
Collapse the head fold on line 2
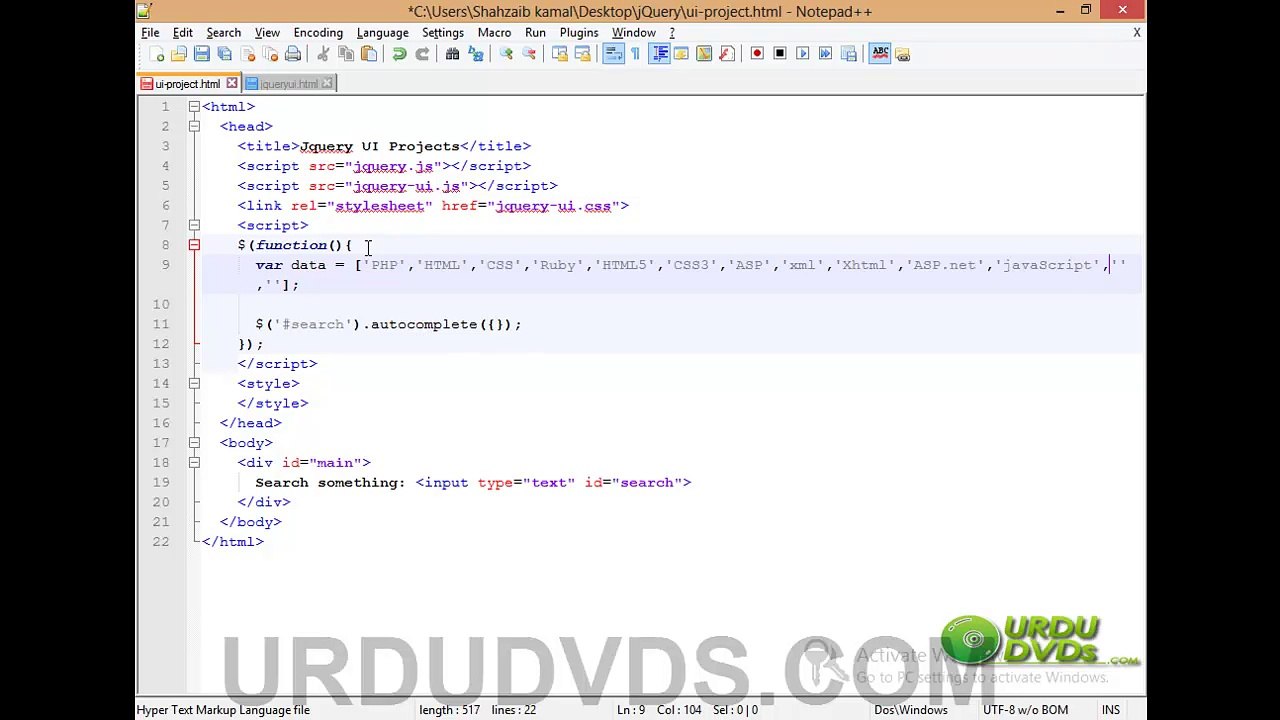(x=194, y=127)
